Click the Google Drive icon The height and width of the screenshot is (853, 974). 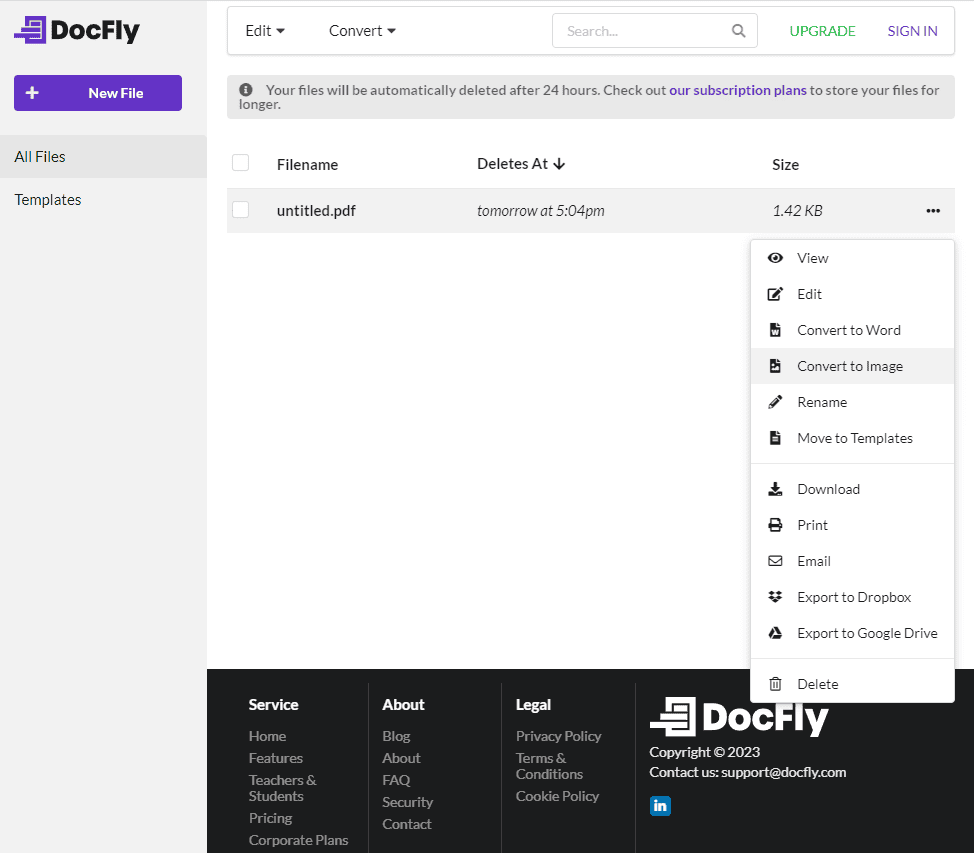775,633
